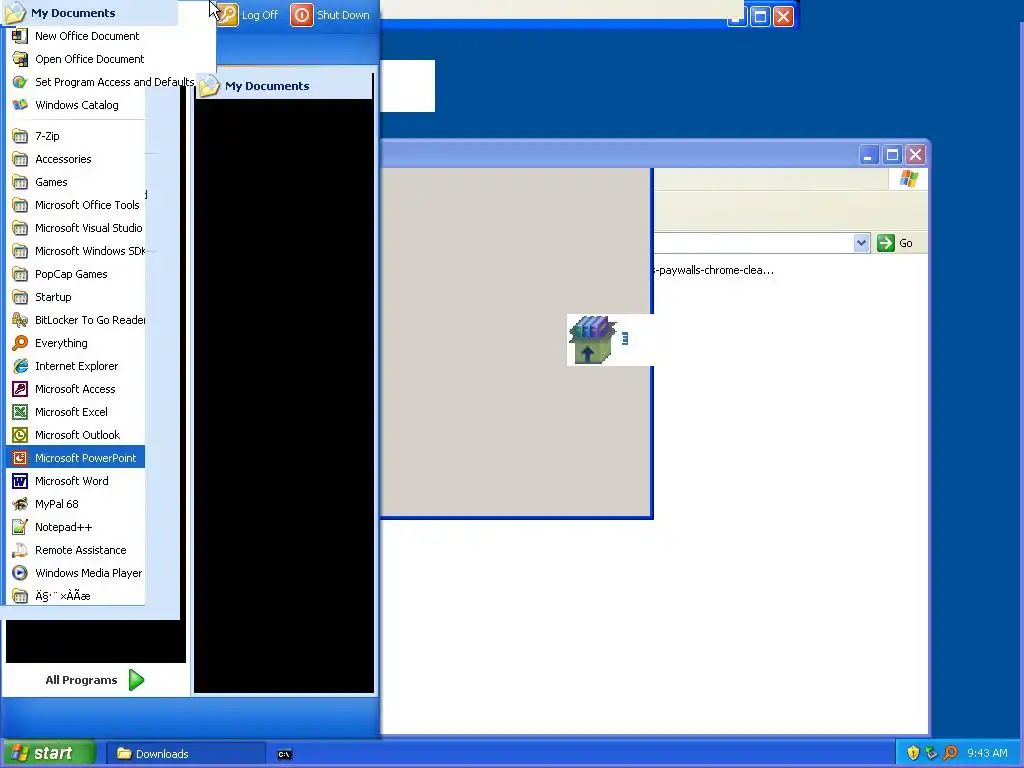Open My Documents in right Start panel

[285, 86]
